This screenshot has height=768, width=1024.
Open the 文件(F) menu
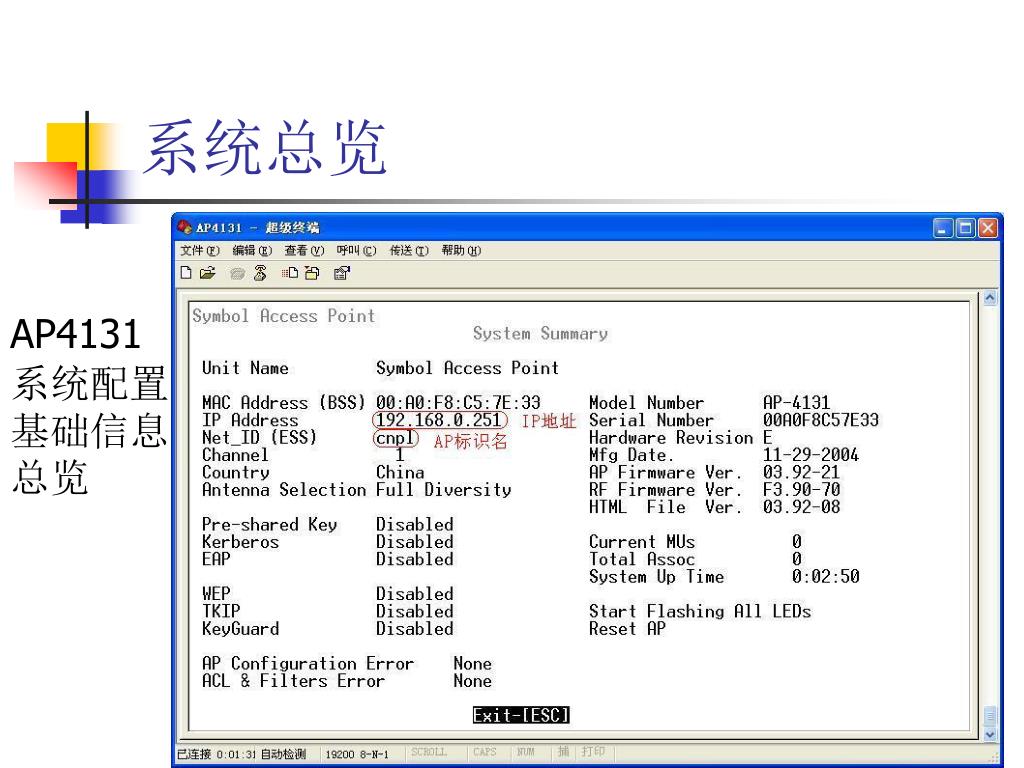200,251
